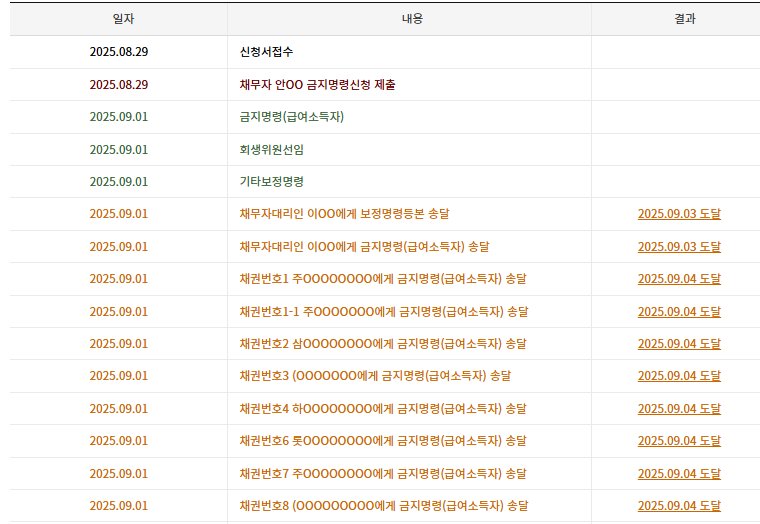
Task: Open the 2025.09.04 도달 link for 채권번호3 row
Action: [x=679, y=376]
